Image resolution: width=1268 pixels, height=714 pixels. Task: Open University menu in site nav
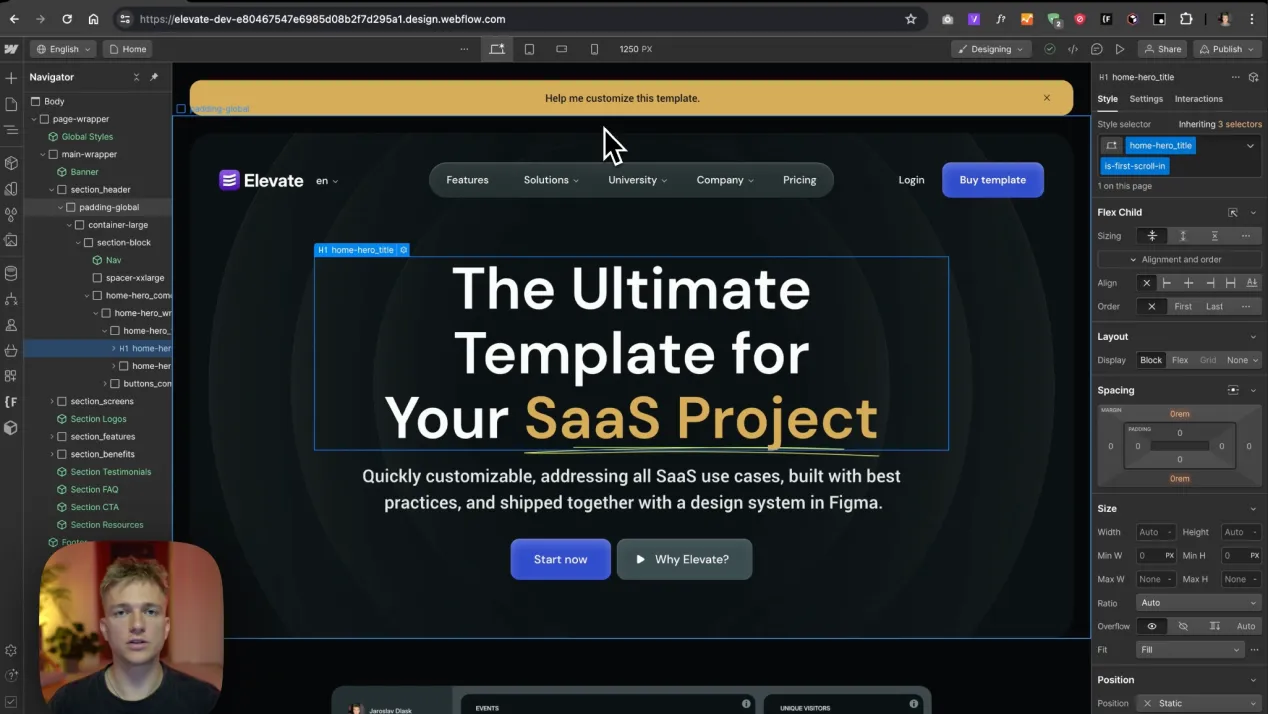(x=637, y=180)
